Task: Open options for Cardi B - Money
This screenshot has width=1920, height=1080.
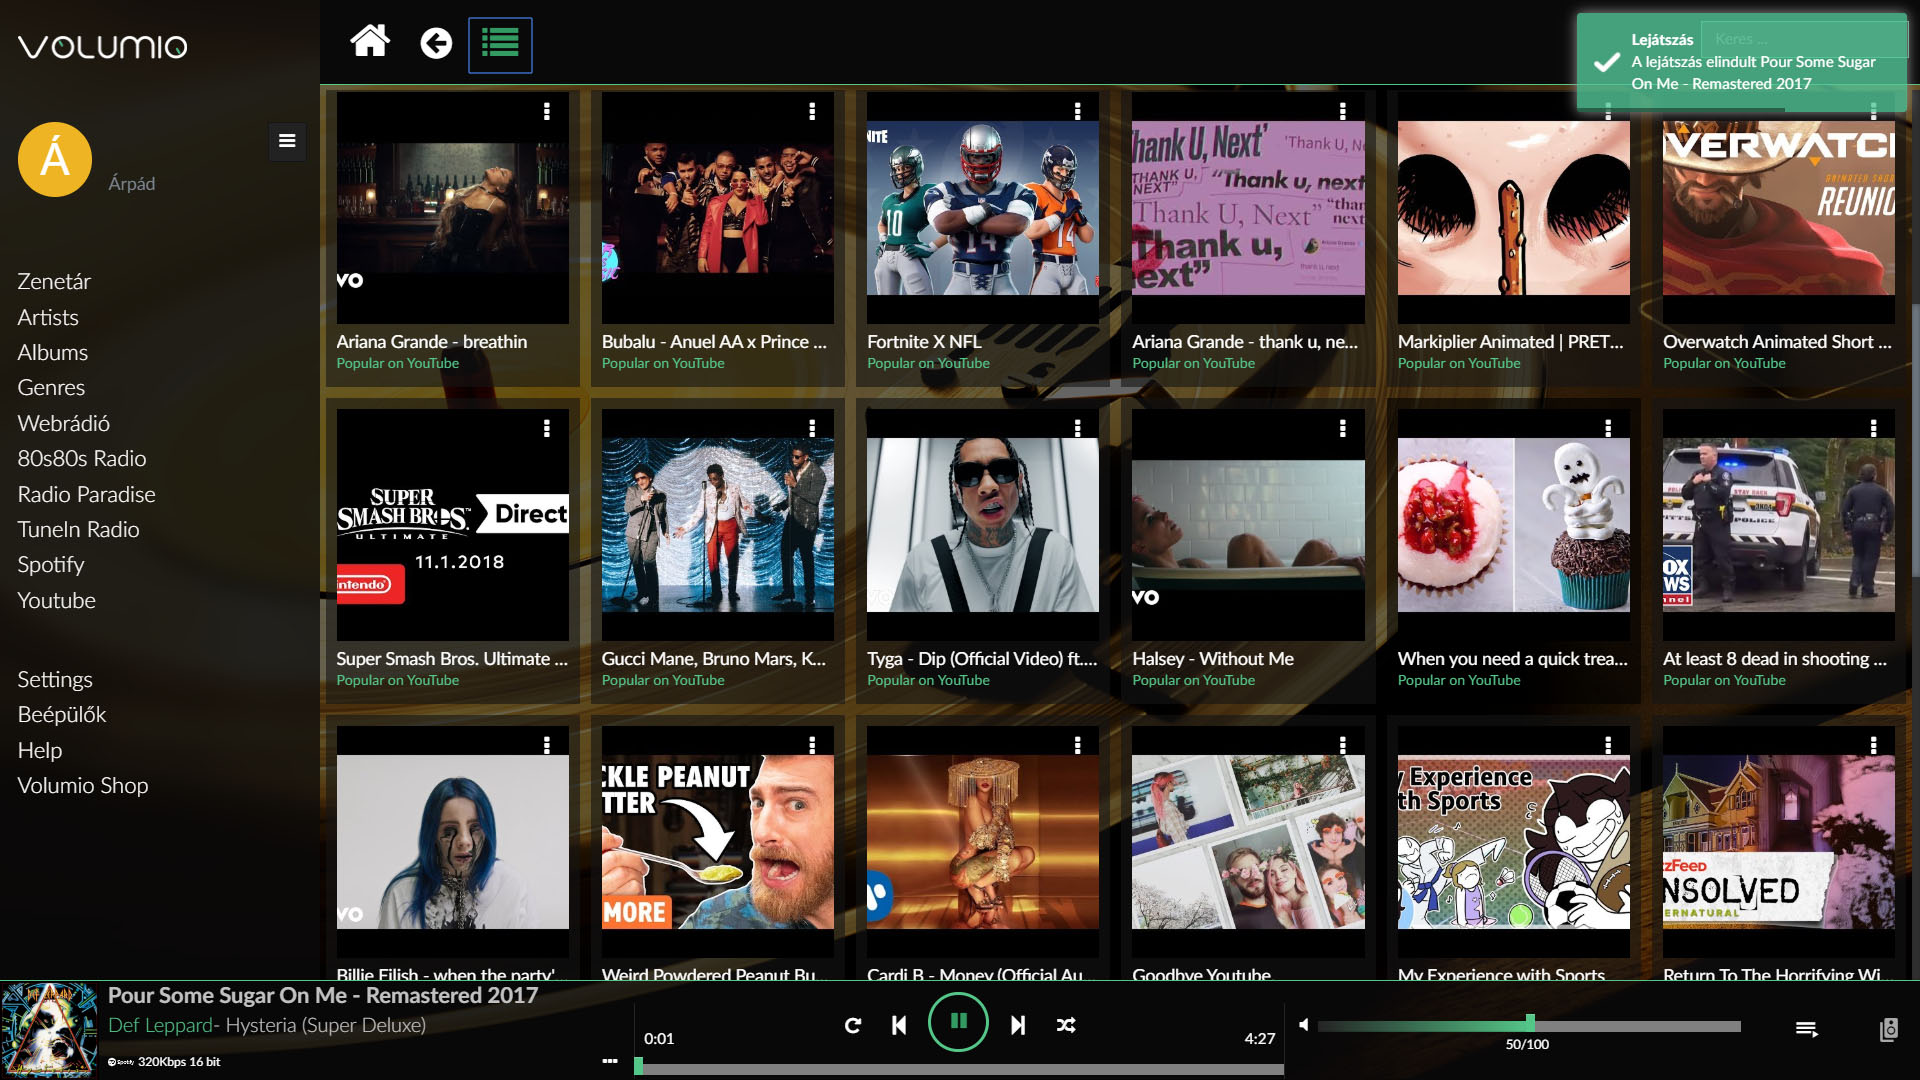Action: [x=1077, y=745]
